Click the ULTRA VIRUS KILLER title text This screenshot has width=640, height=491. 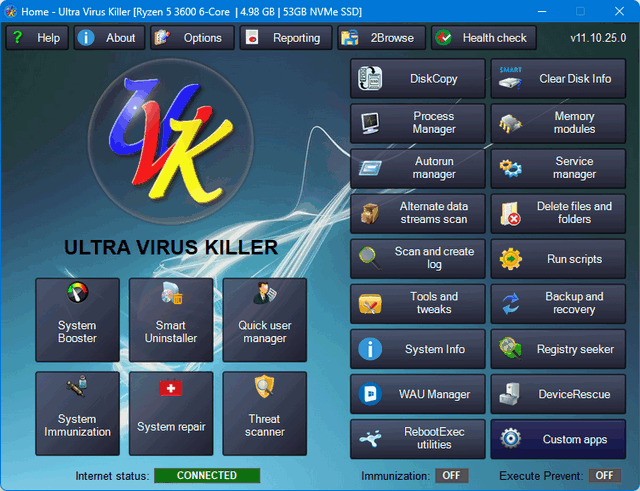171,247
